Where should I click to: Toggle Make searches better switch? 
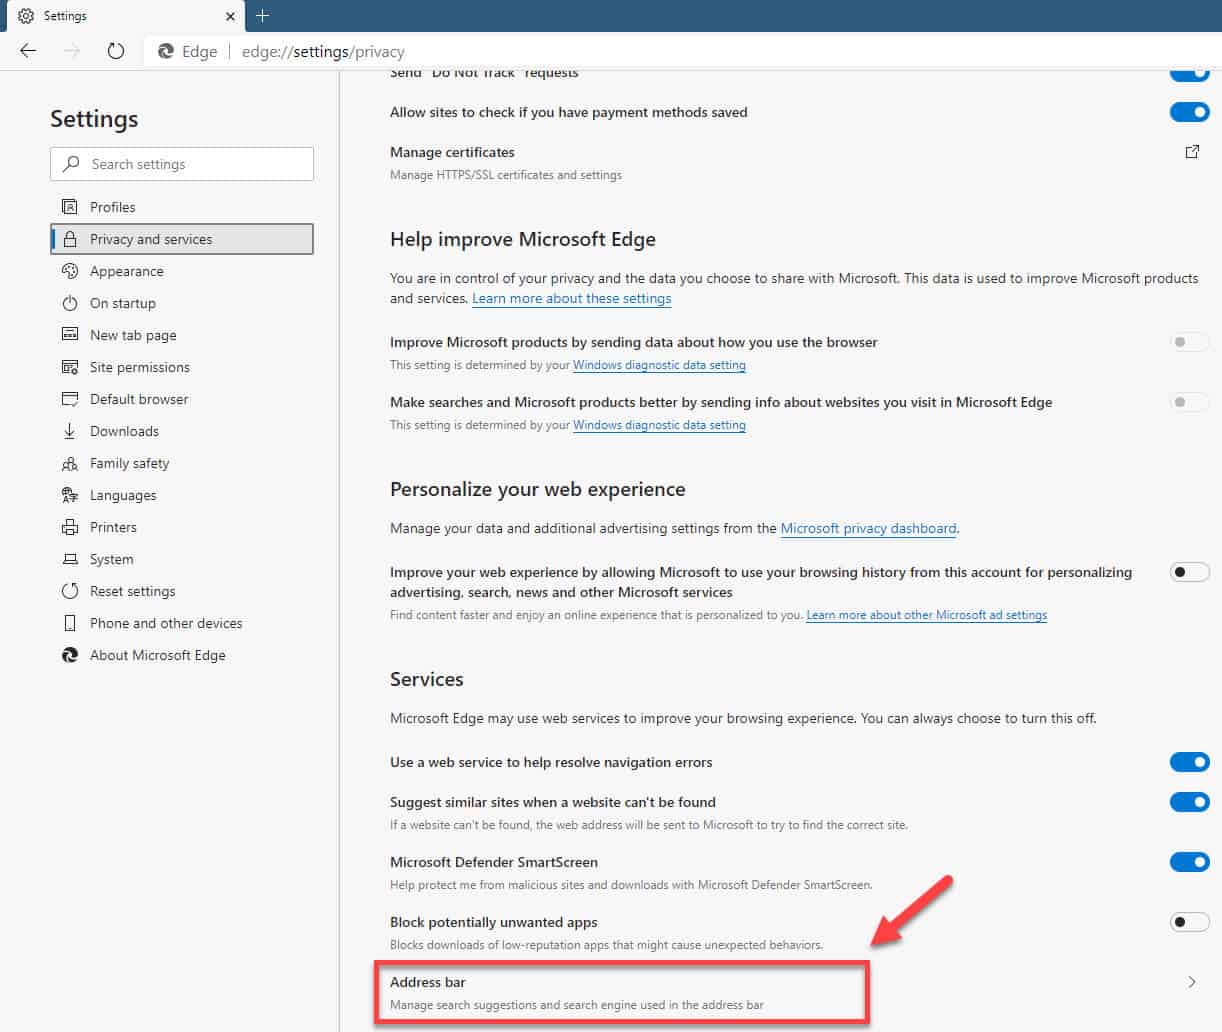coord(1190,402)
